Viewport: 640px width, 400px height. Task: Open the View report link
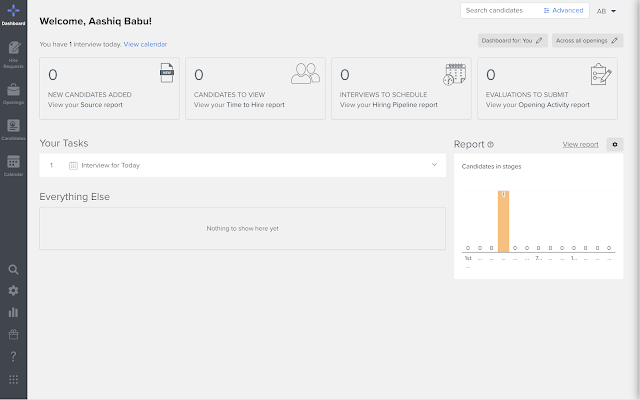580,144
